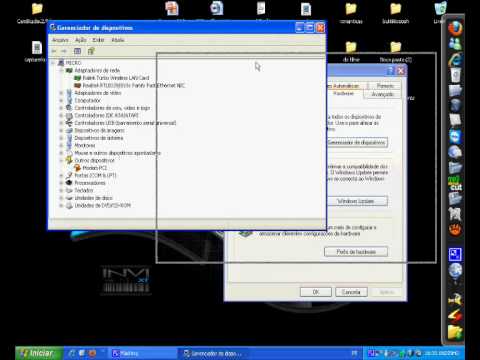Image resolution: width=480 pixels, height=360 pixels.
Task: Click OK in System Properties dialog
Action: tap(316, 292)
